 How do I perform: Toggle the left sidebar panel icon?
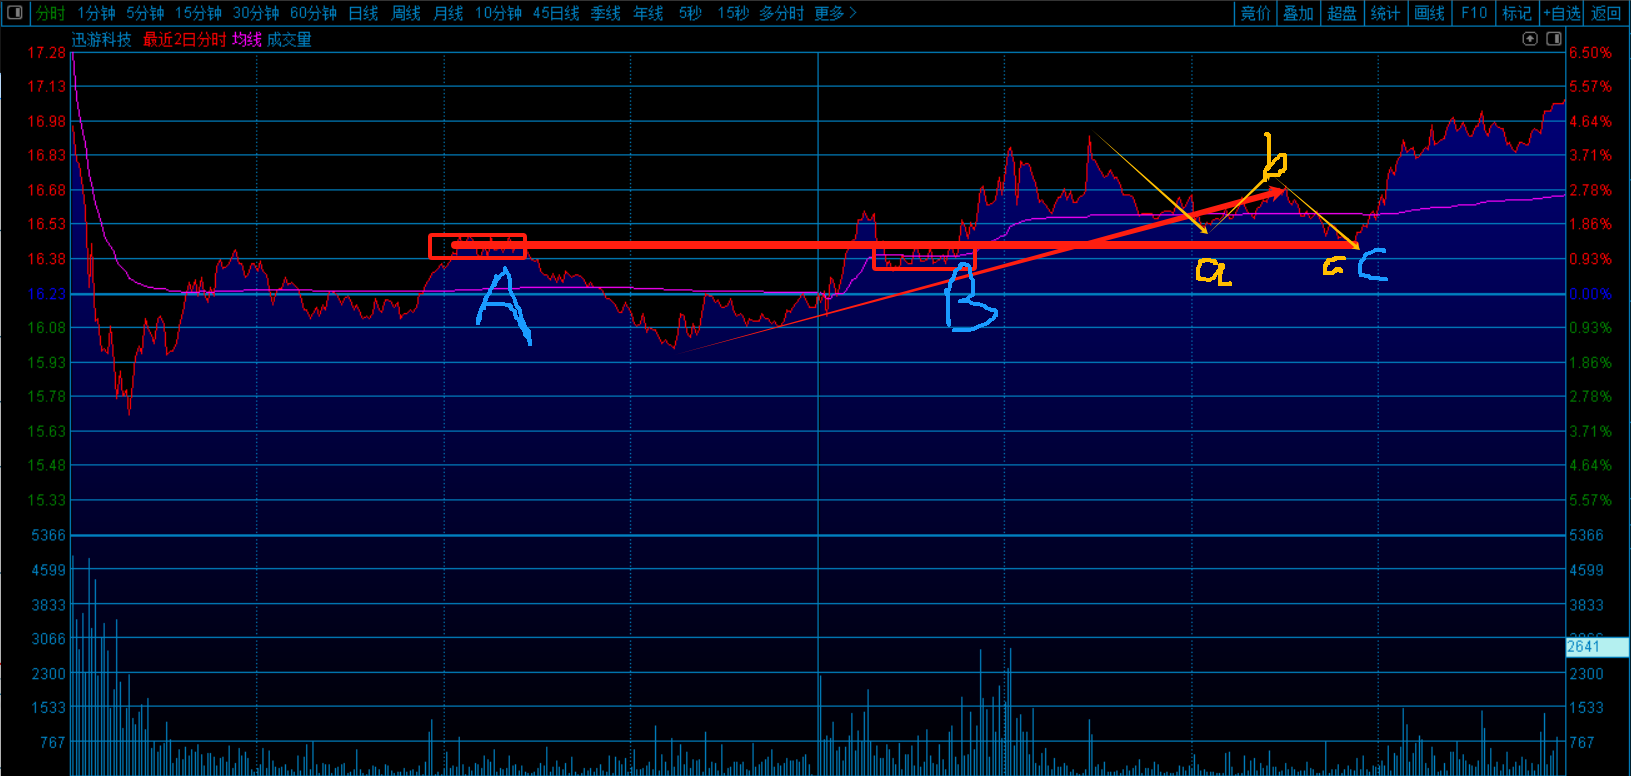tap(15, 13)
